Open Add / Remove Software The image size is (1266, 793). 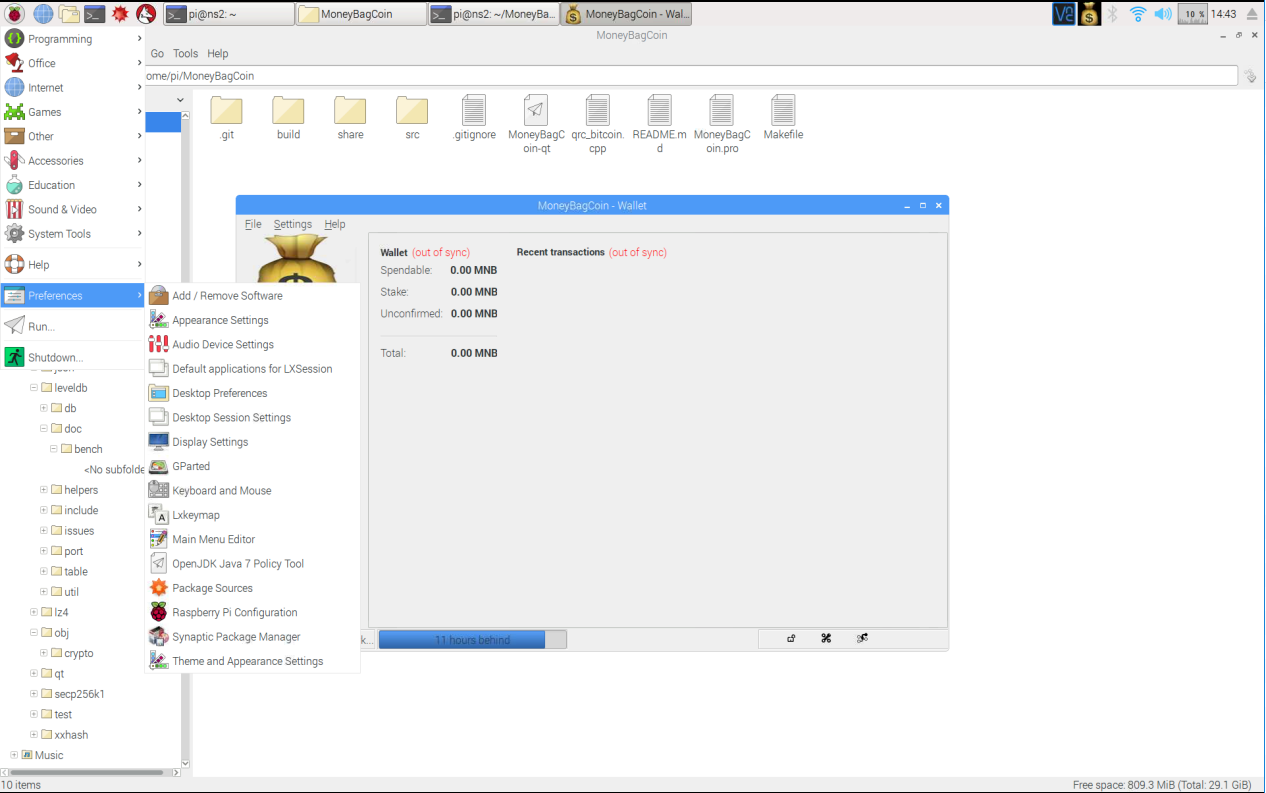point(252,296)
